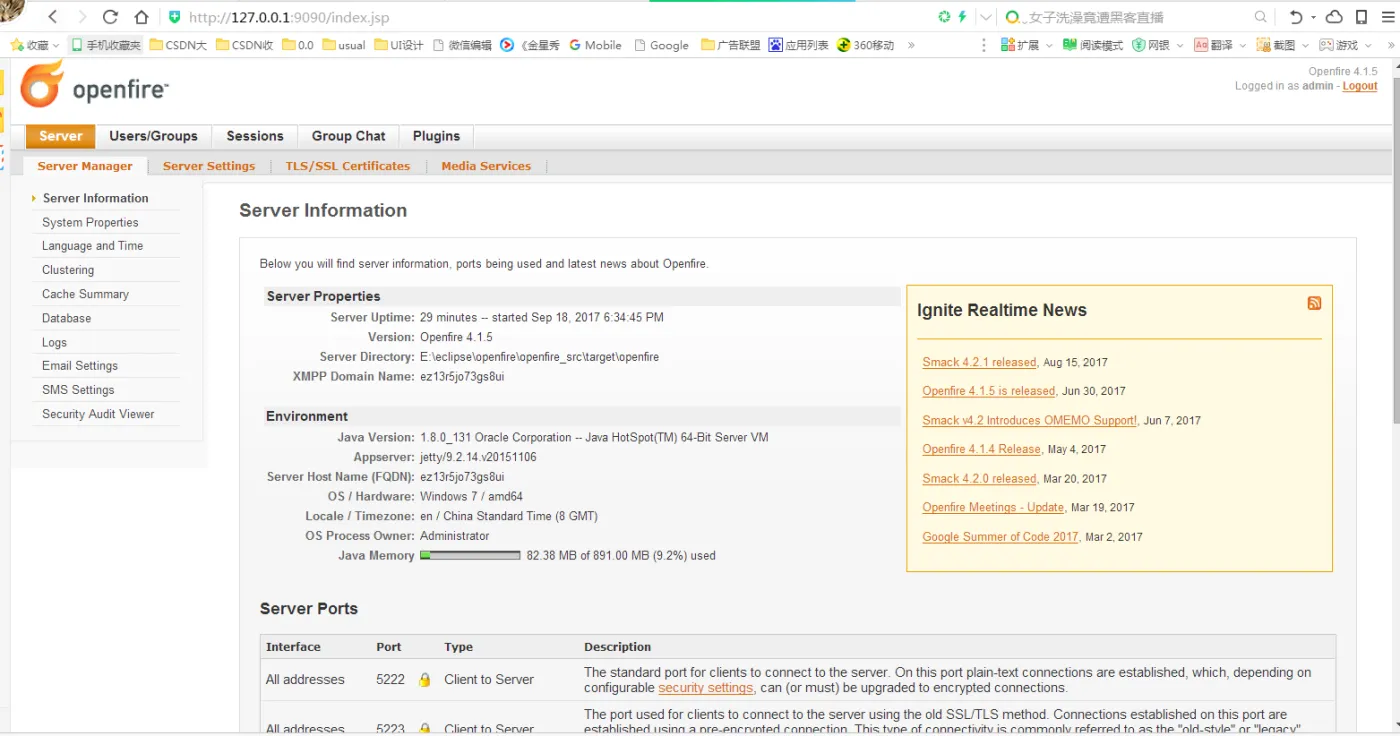Click the lock icon beside port 5222
This screenshot has width=1400, height=736.
tap(424, 680)
